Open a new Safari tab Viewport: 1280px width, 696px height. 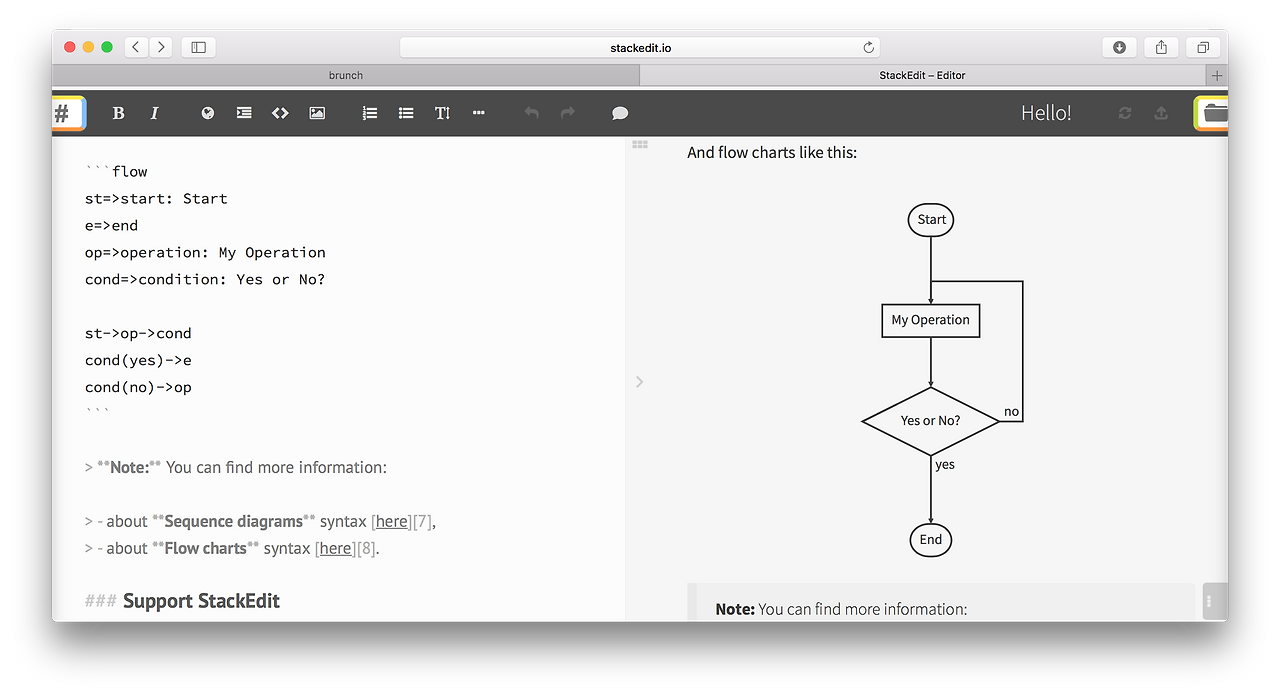point(1217,75)
